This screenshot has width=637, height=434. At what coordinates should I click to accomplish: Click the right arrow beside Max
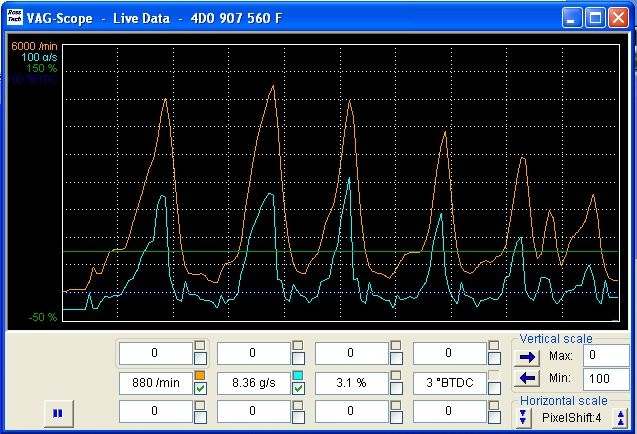(x=527, y=356)
